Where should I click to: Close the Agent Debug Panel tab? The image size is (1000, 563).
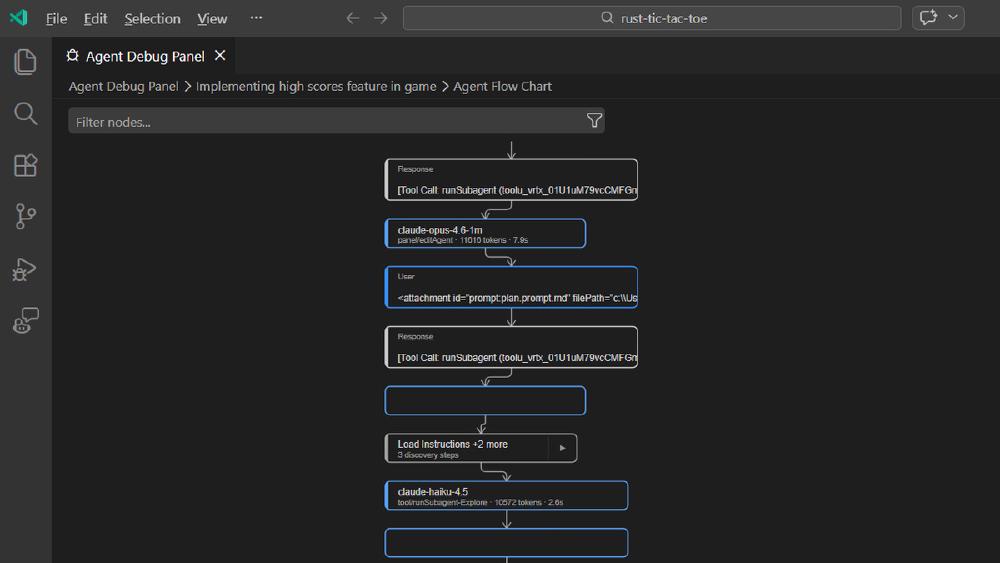pyautogui.click(x=220, y=56)
